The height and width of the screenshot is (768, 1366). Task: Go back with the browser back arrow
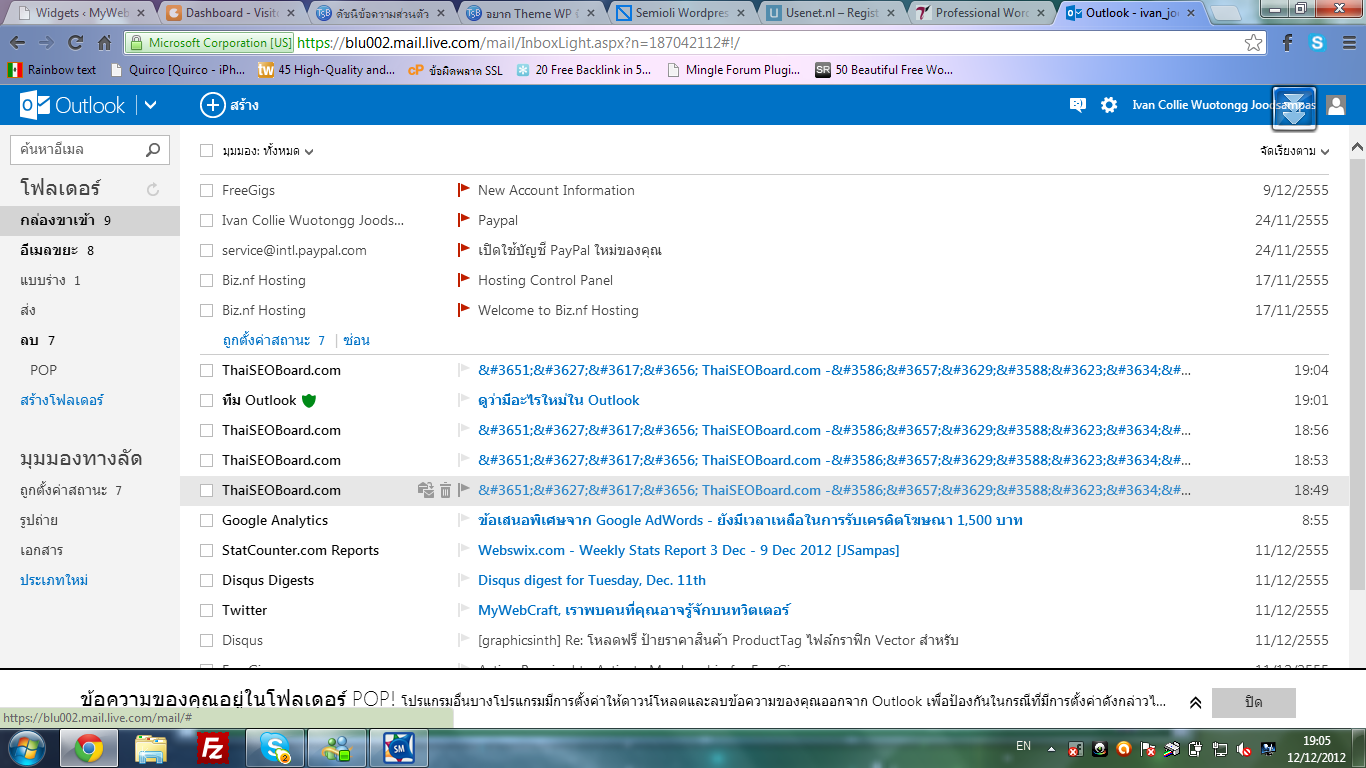[18, 43]
